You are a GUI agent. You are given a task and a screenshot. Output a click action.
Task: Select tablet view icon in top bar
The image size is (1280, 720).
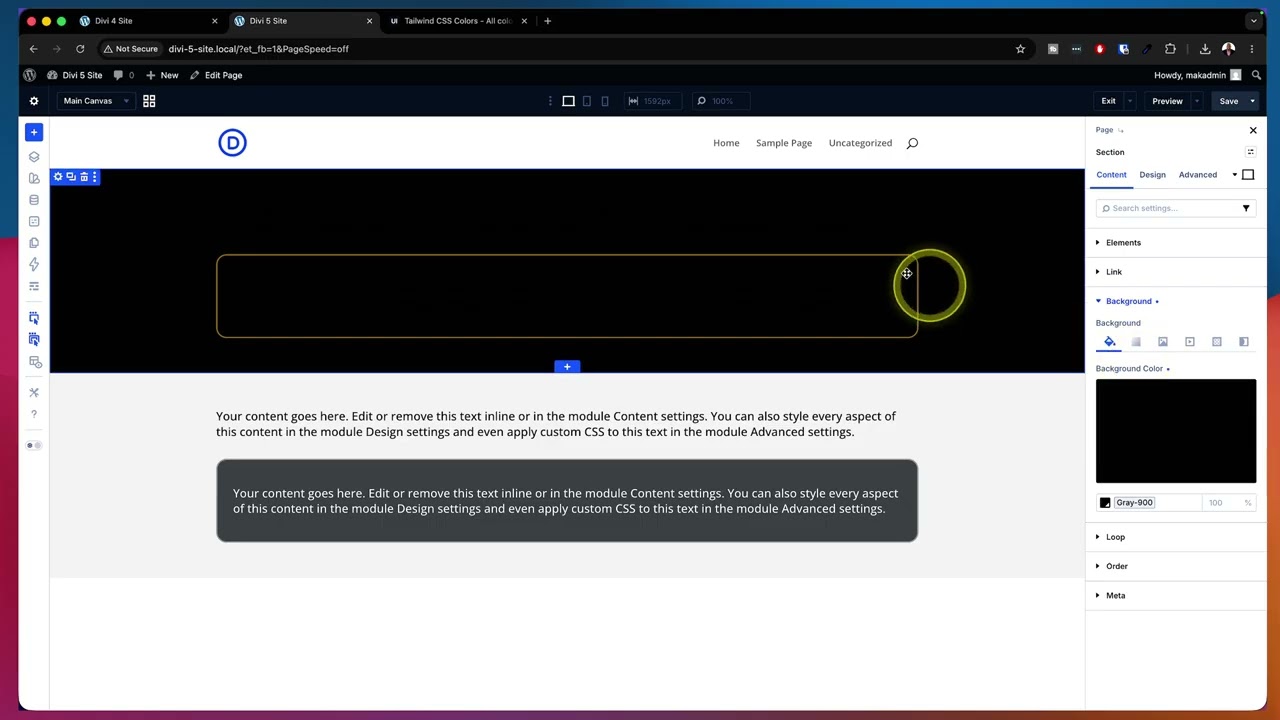pyautogui.click(x=587, y=101)
